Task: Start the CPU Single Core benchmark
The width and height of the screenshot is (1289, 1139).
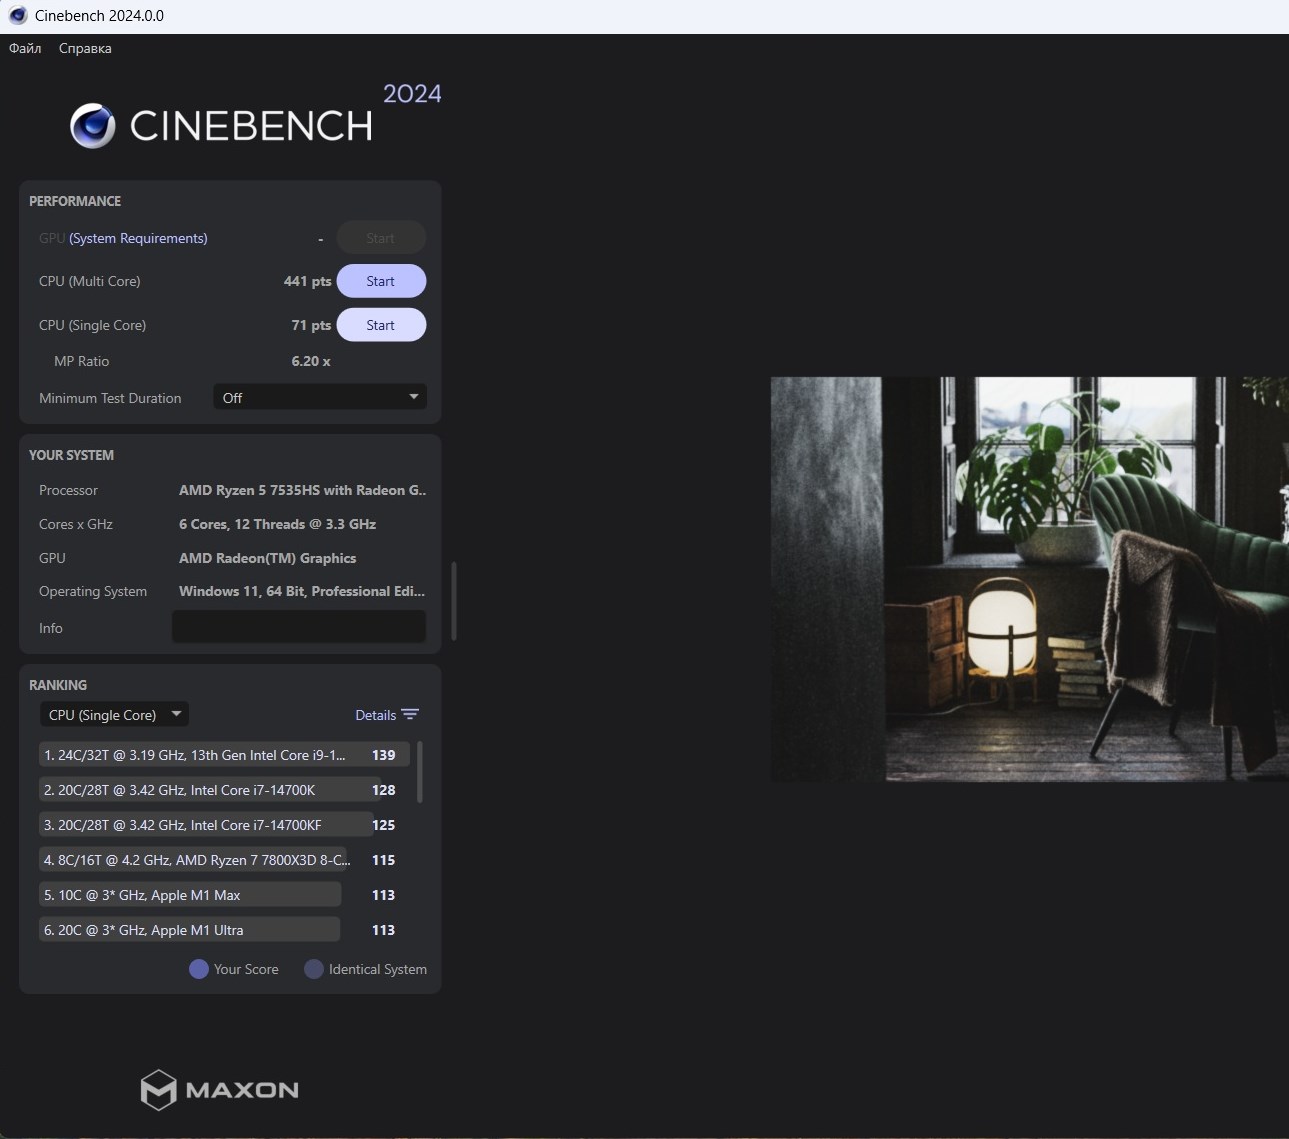Action: (381, 325)
